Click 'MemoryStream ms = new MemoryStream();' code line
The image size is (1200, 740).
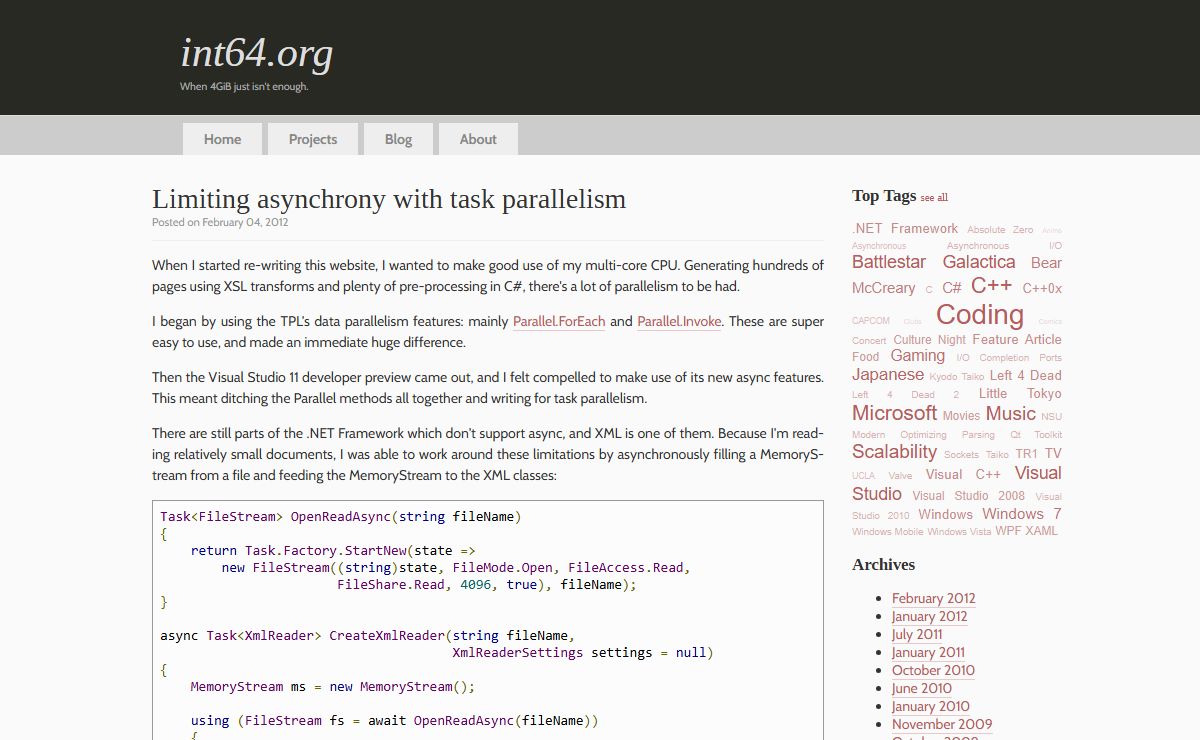[333, 687]
